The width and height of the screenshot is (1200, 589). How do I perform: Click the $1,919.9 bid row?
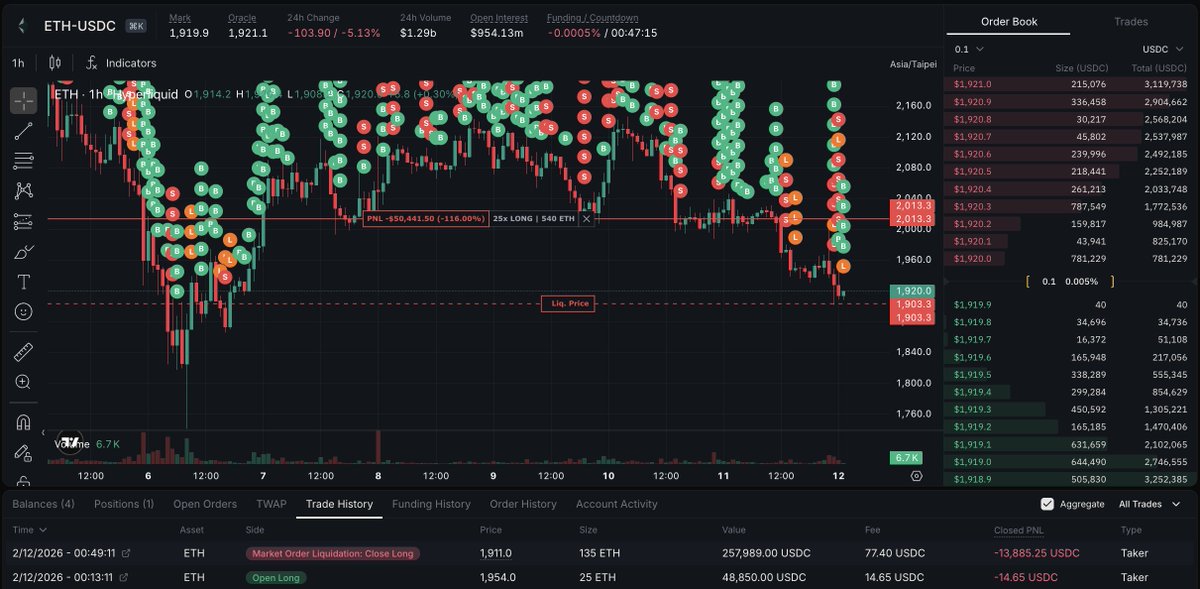(x=1071, y=304)
